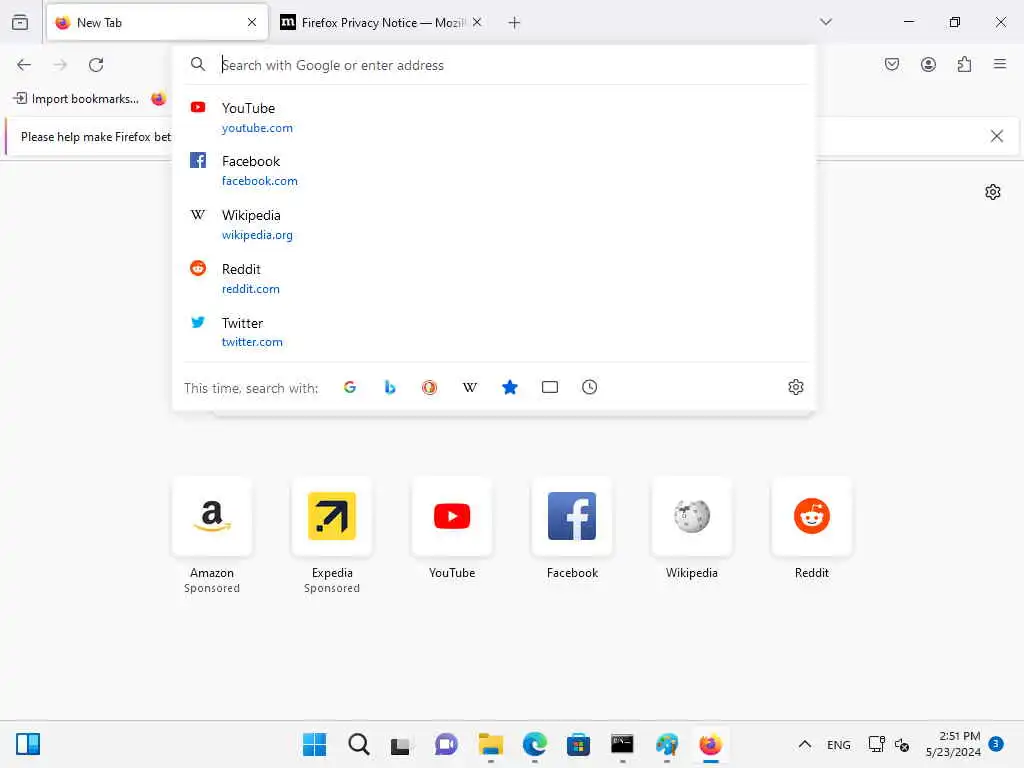The width and height of the screenshot is (1024, 768).
Task: Switch to Firefox Privacy Notice tab
Action: click(382, 22)
